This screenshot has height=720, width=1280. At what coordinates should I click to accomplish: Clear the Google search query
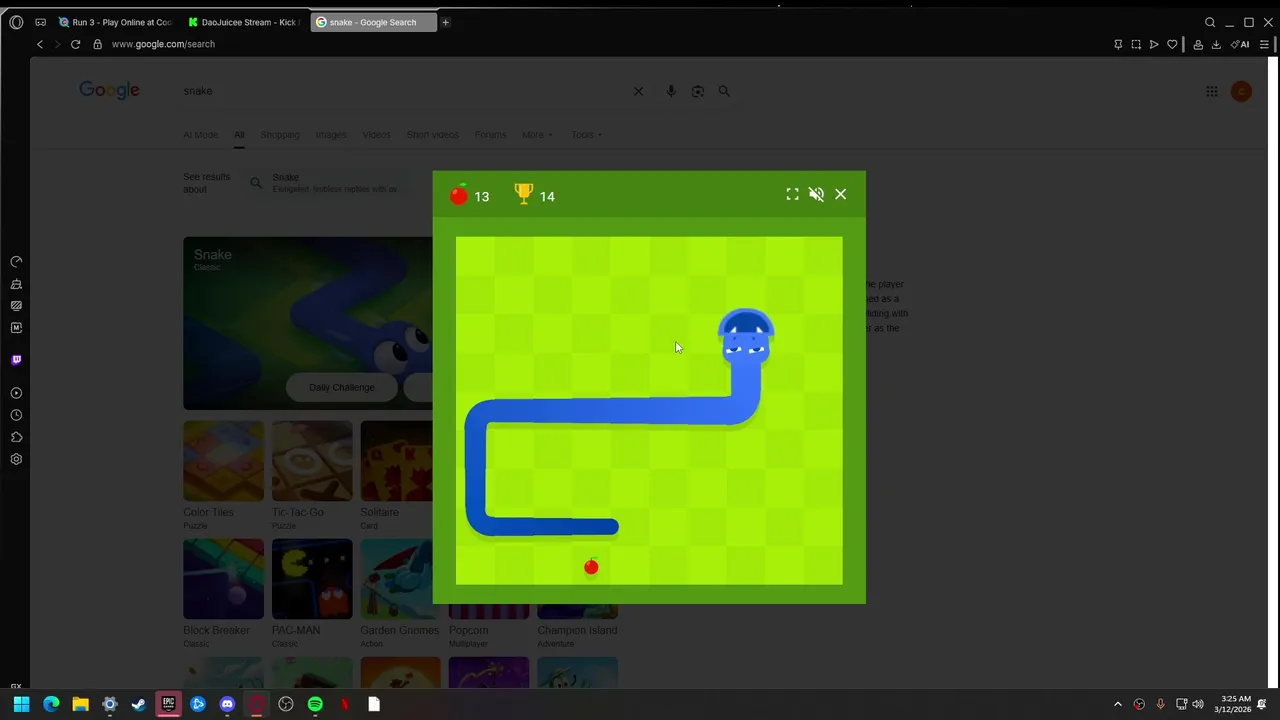638,91
